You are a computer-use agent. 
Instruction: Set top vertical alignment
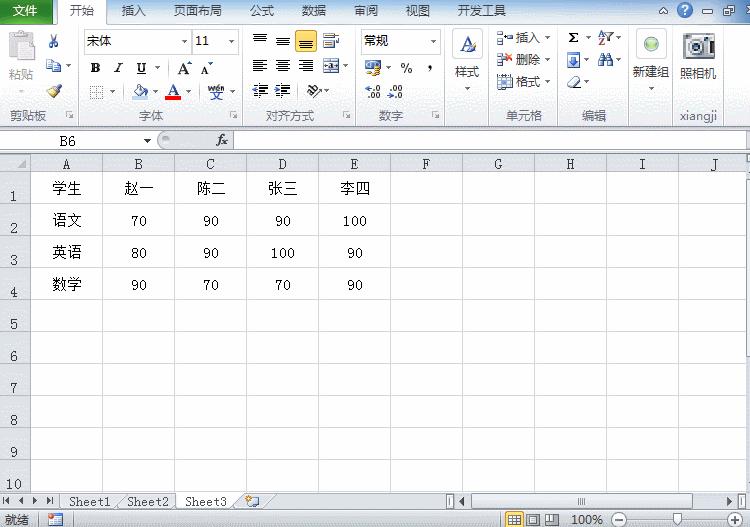[260, 40]
